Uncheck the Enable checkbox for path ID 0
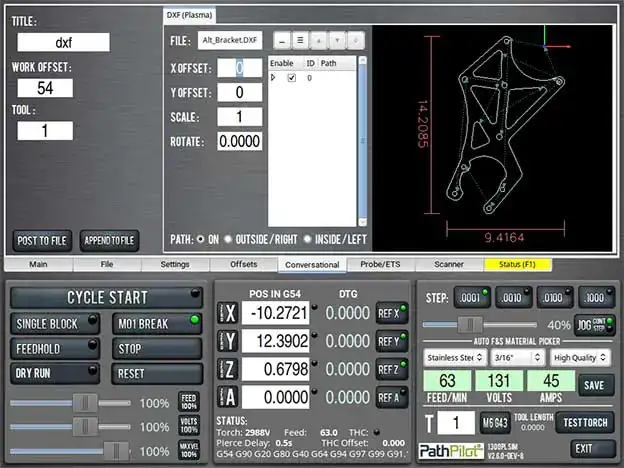This screenshot has height=468, width=624. (x=292, y=78)
